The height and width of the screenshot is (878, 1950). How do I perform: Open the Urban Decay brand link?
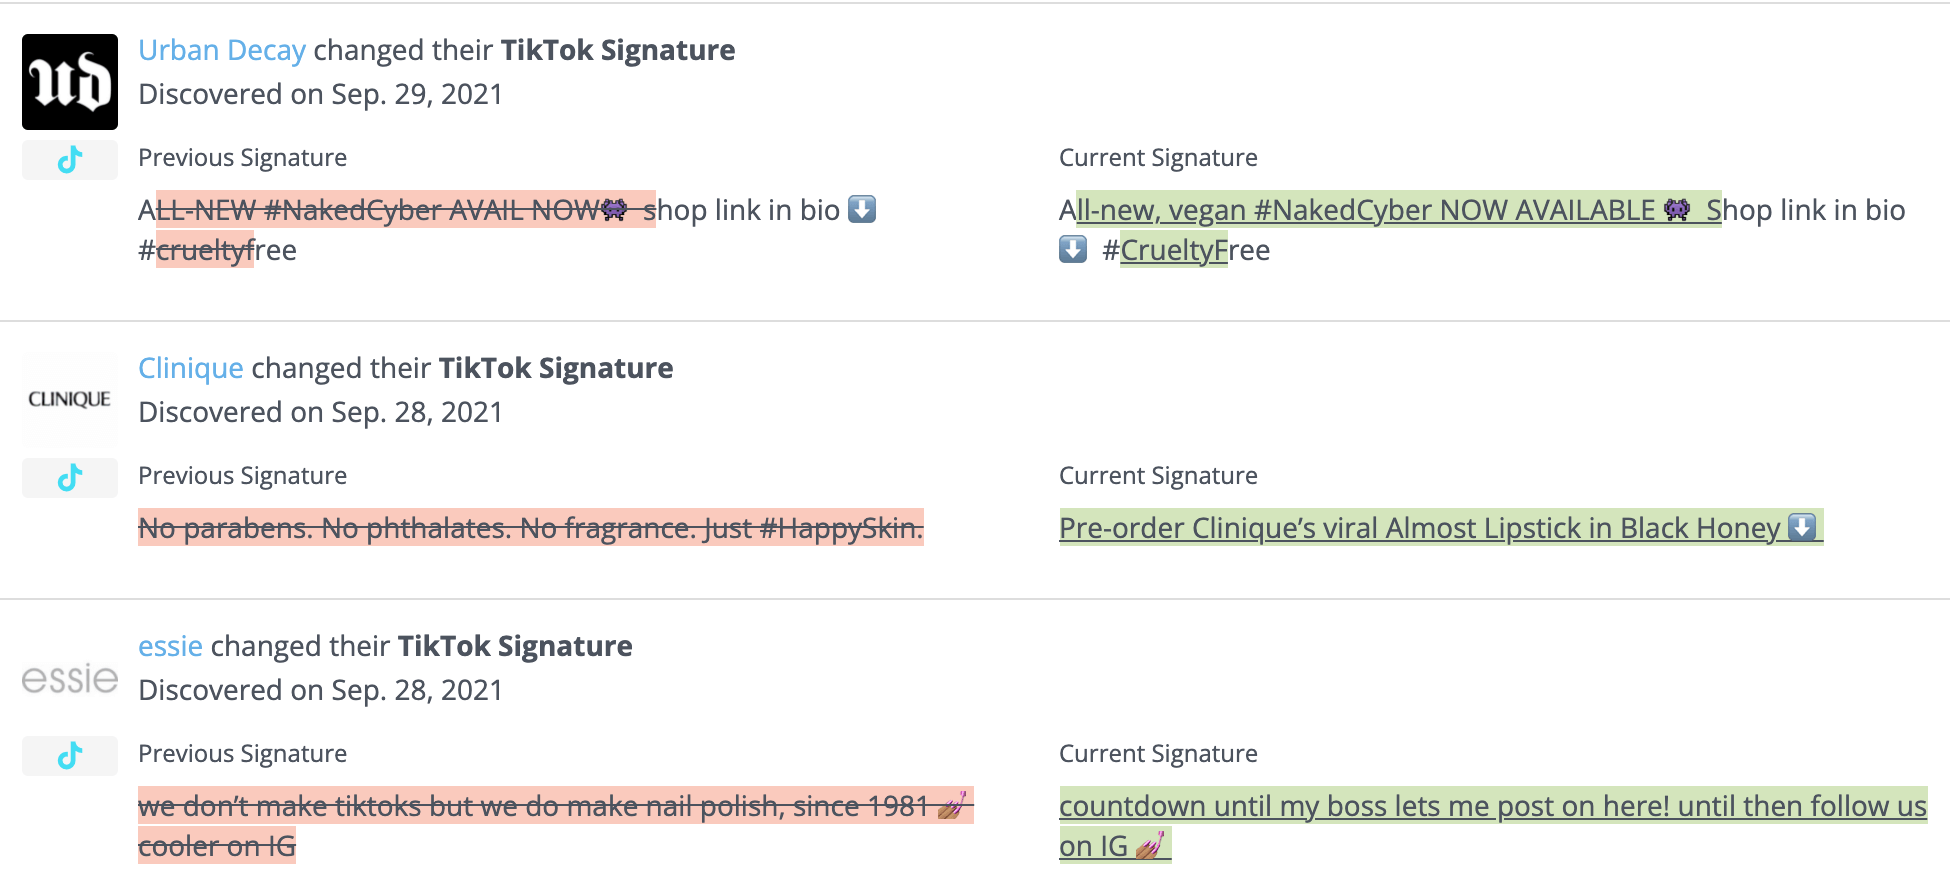[222, 50]
